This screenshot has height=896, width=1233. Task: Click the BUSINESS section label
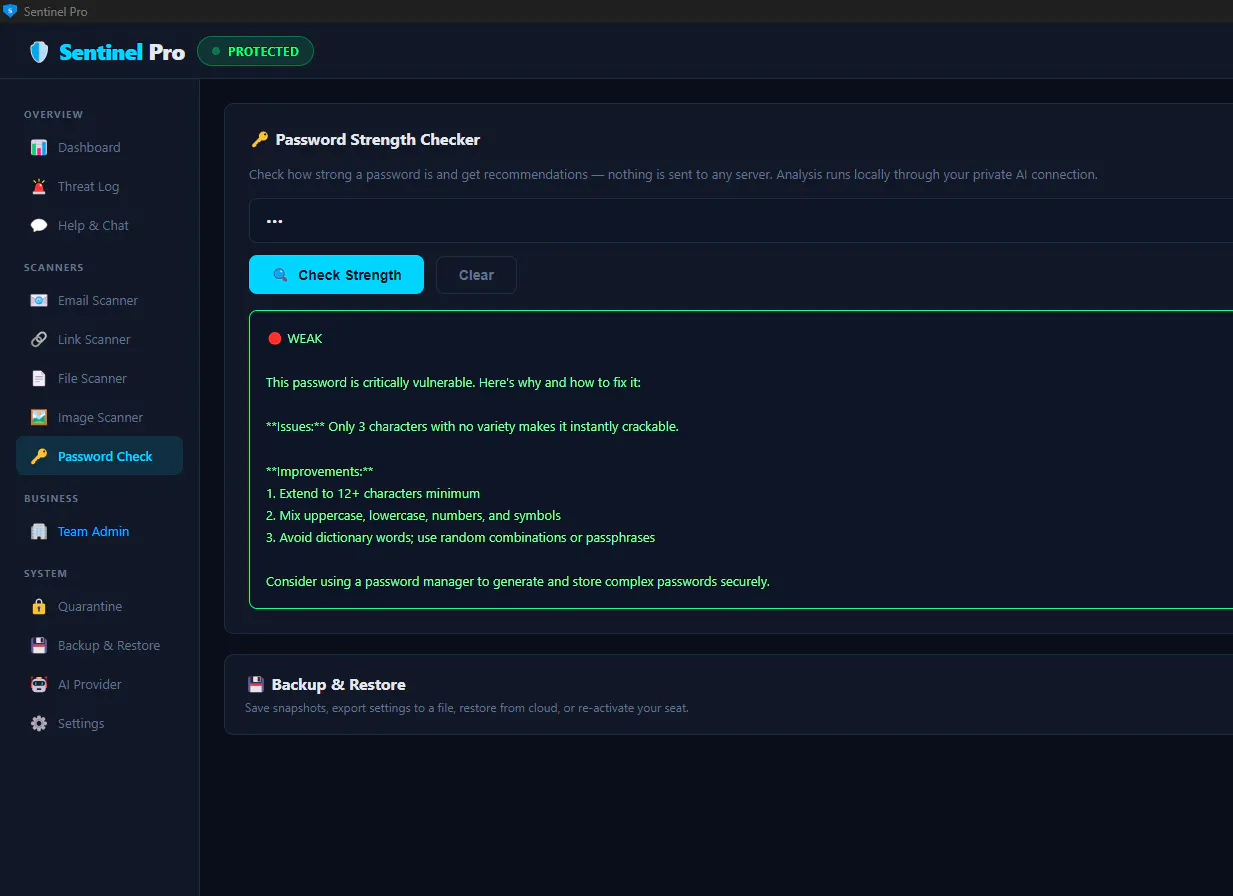click(51, 499)
